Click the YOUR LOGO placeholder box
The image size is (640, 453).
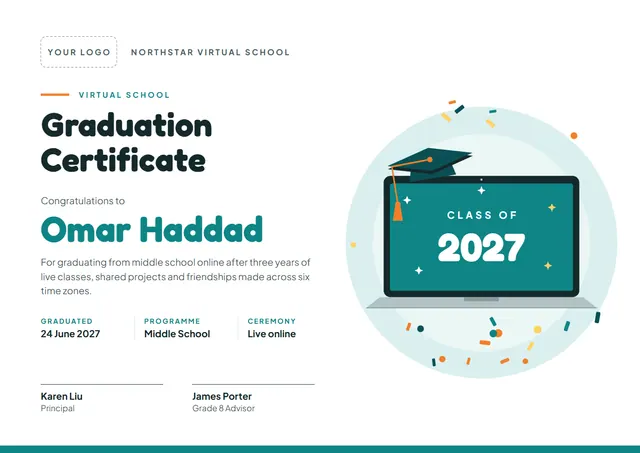coord(79,52)
